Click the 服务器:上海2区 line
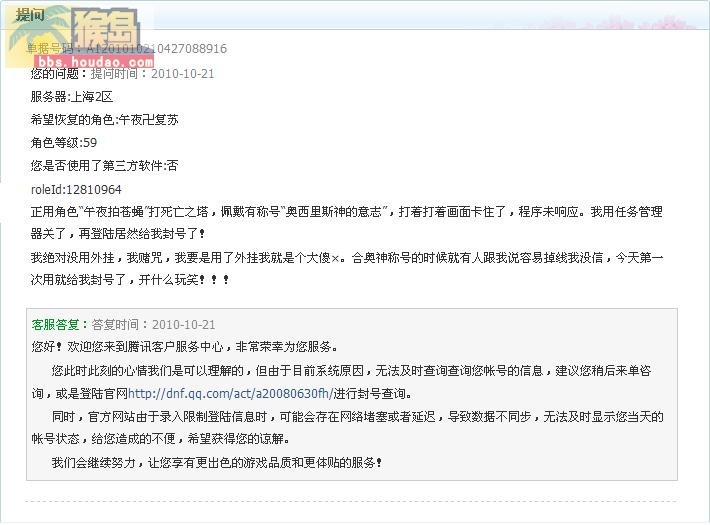This screenshot has width=710, height=525. [x=72, y=96]
